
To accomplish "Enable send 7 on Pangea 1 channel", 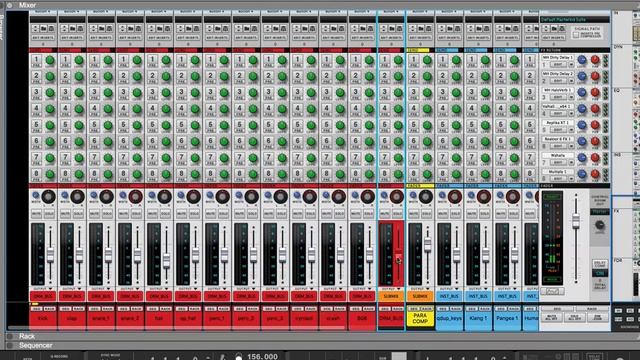I will [x=500, y=158].
